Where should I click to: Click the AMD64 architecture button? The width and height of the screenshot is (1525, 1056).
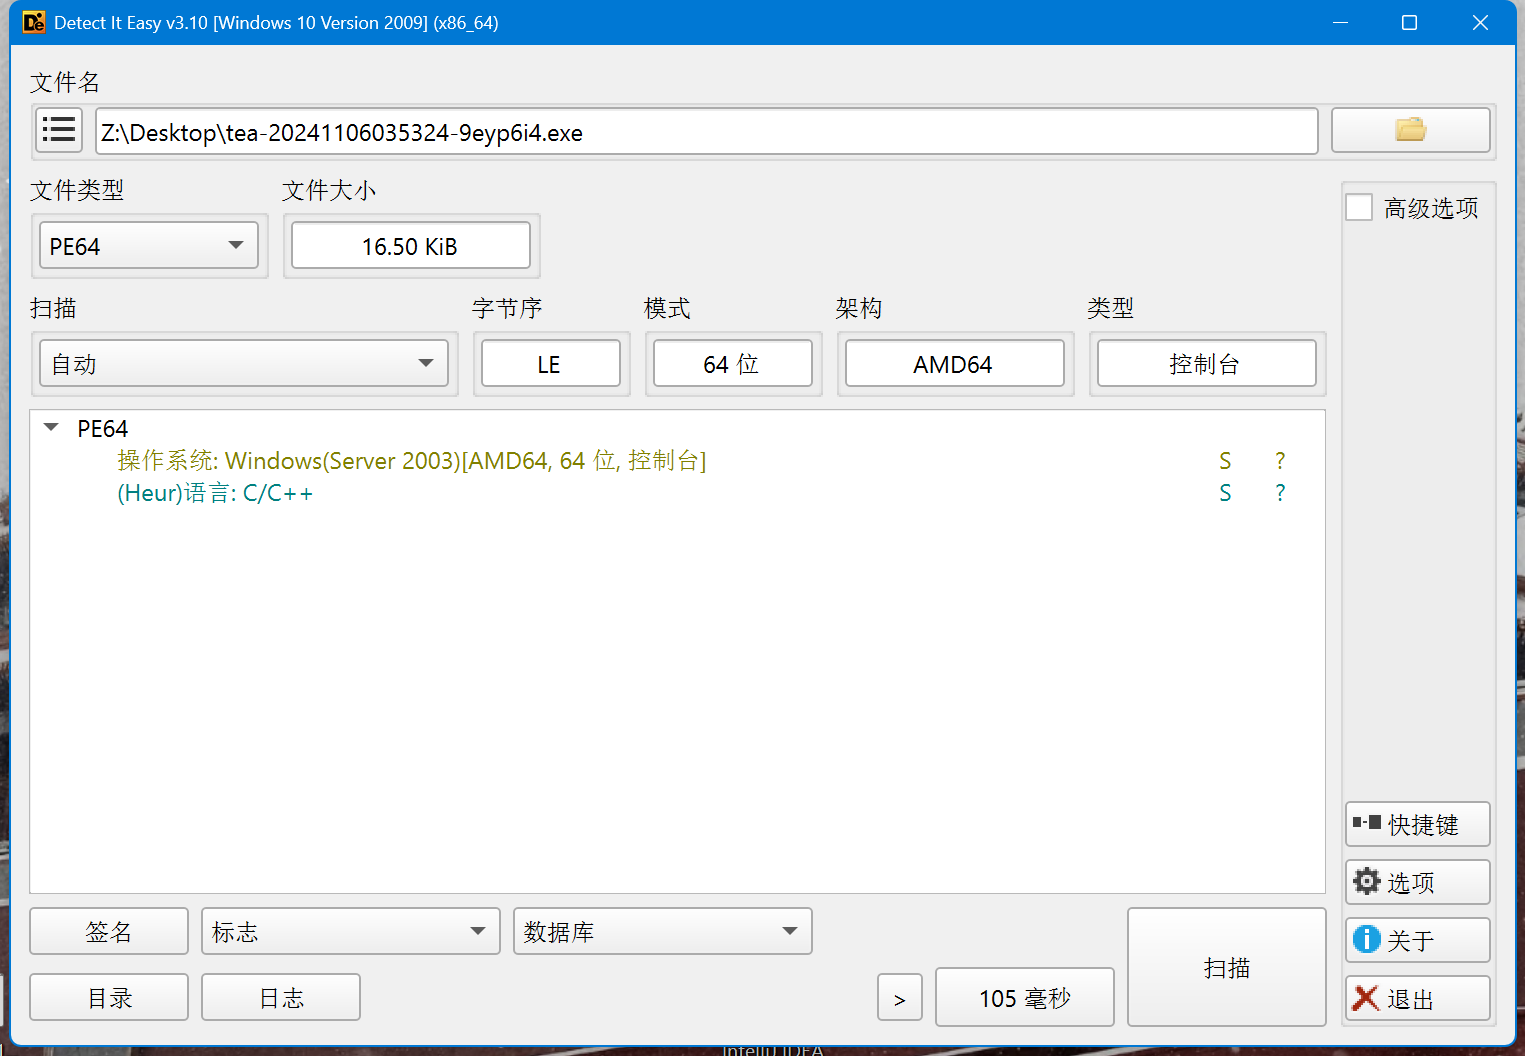tap(955, 363)
